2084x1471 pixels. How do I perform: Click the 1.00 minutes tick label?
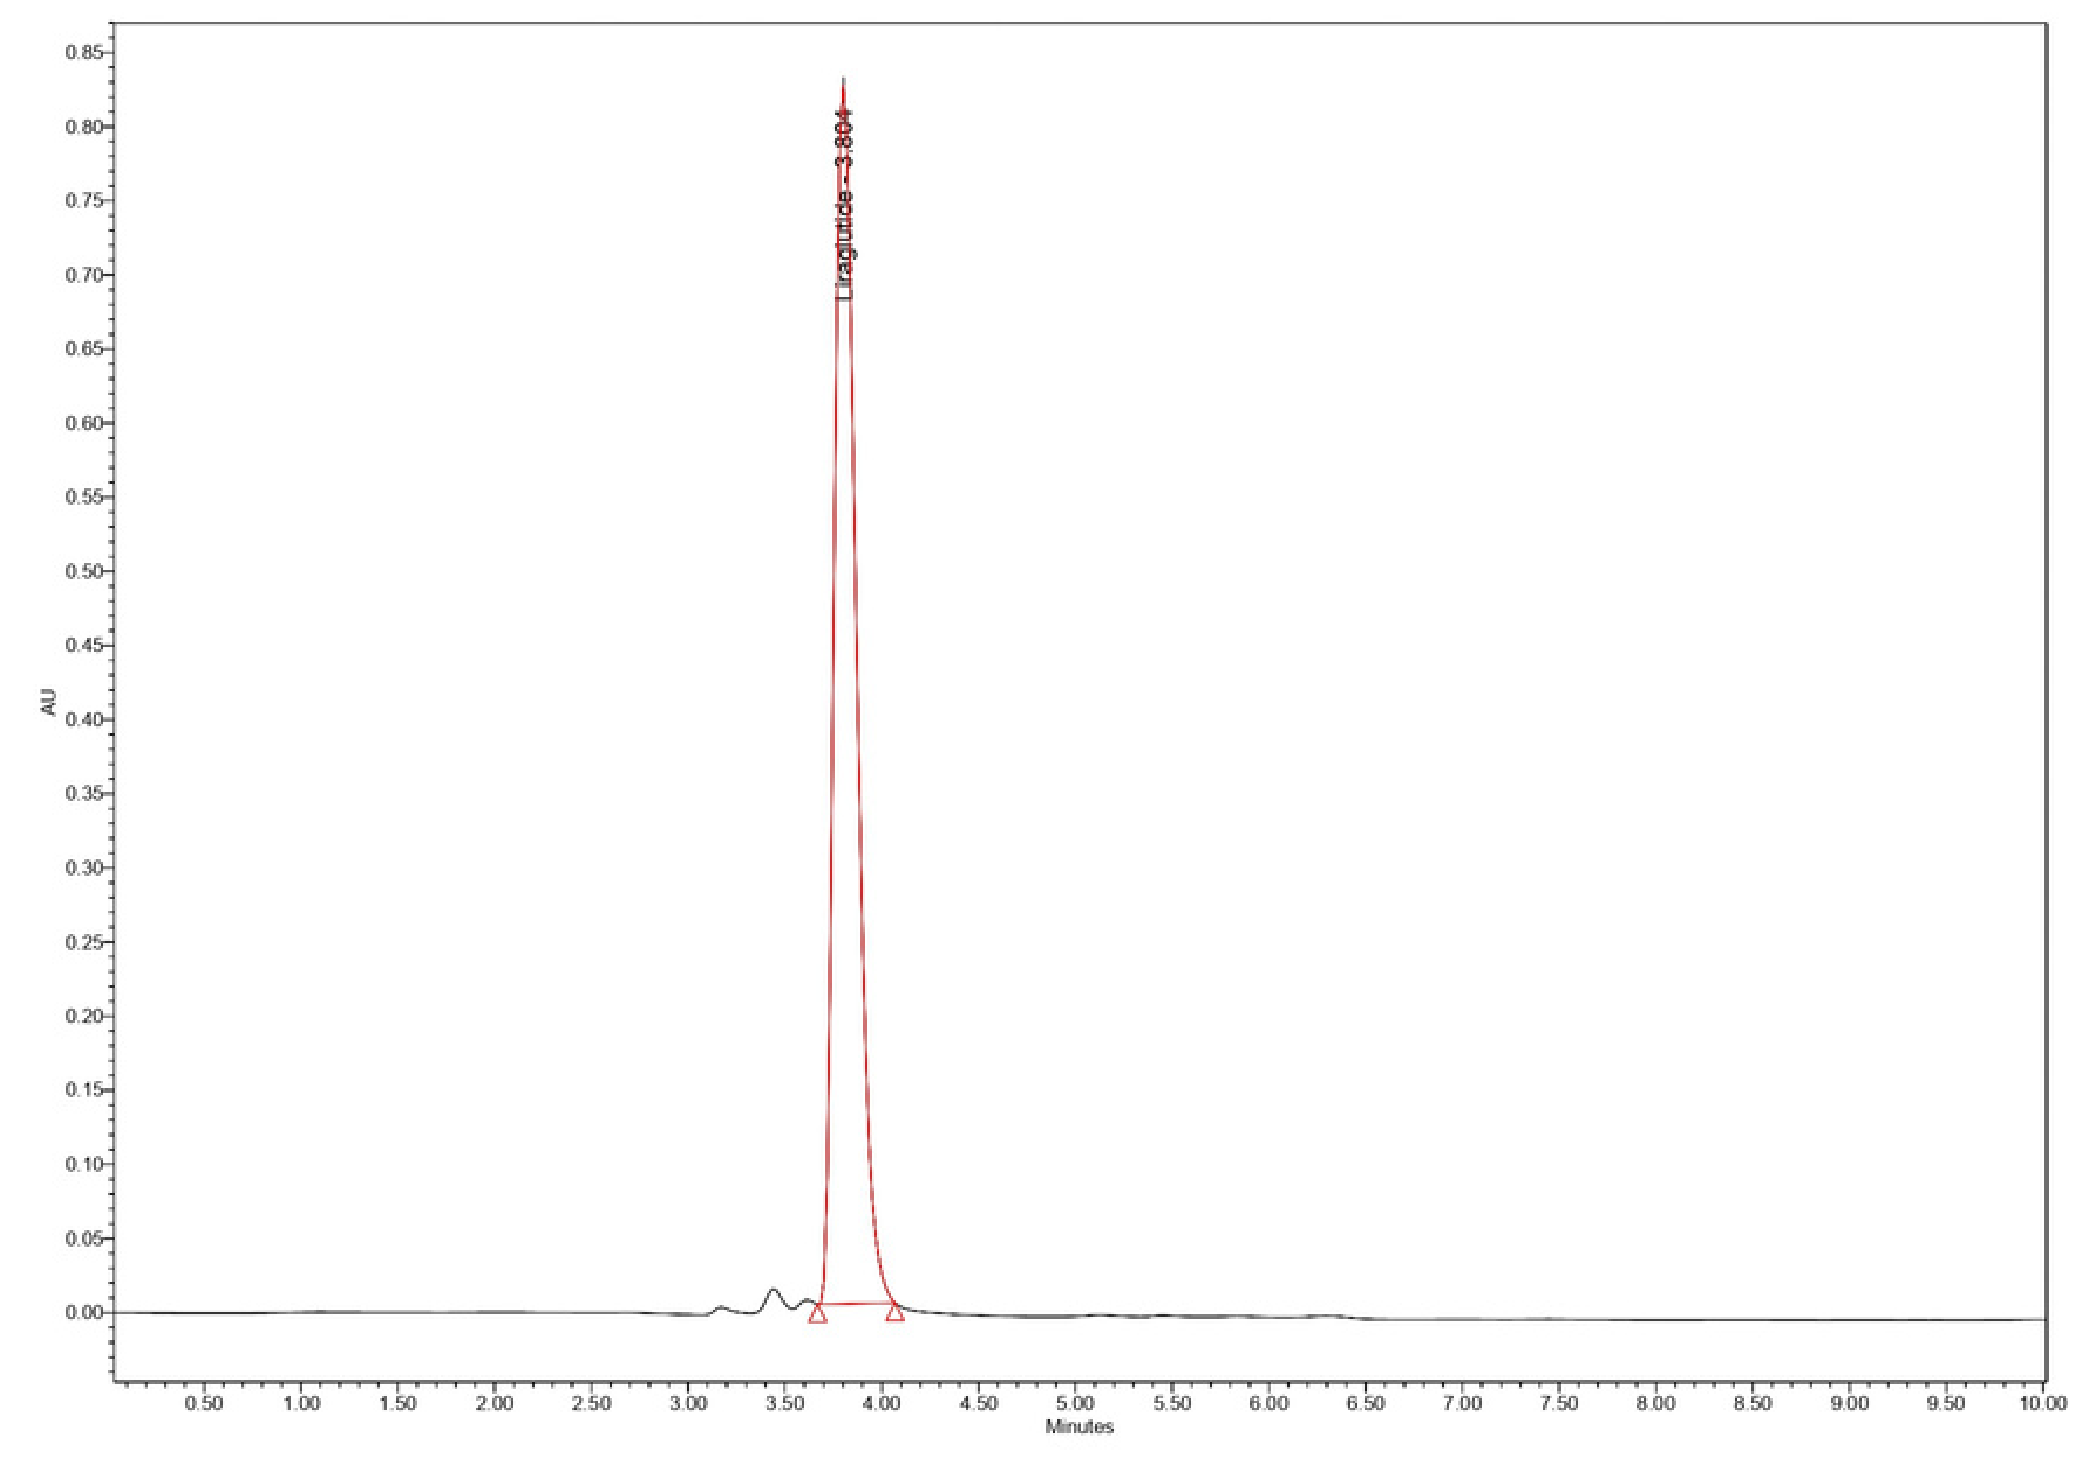[x=301, y=1403]
